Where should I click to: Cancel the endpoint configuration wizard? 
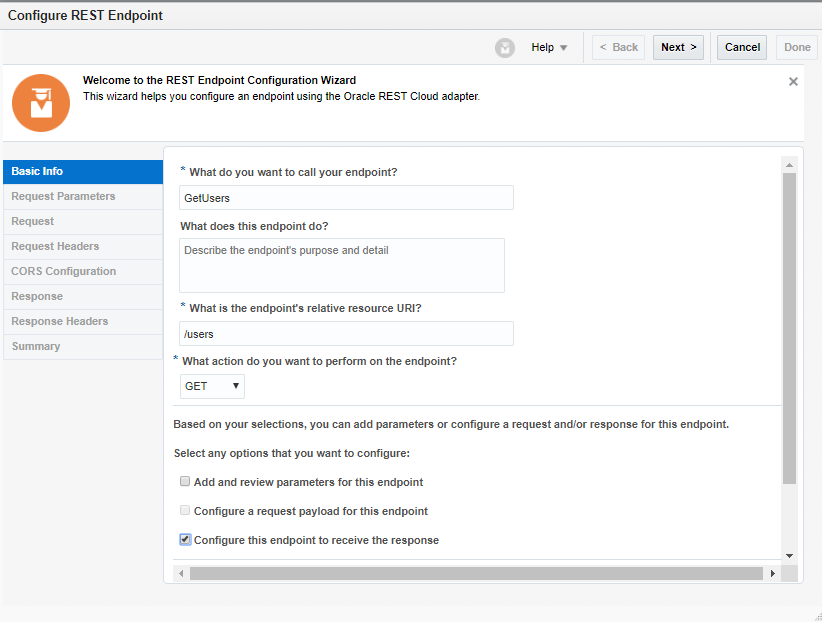point(742,48)
